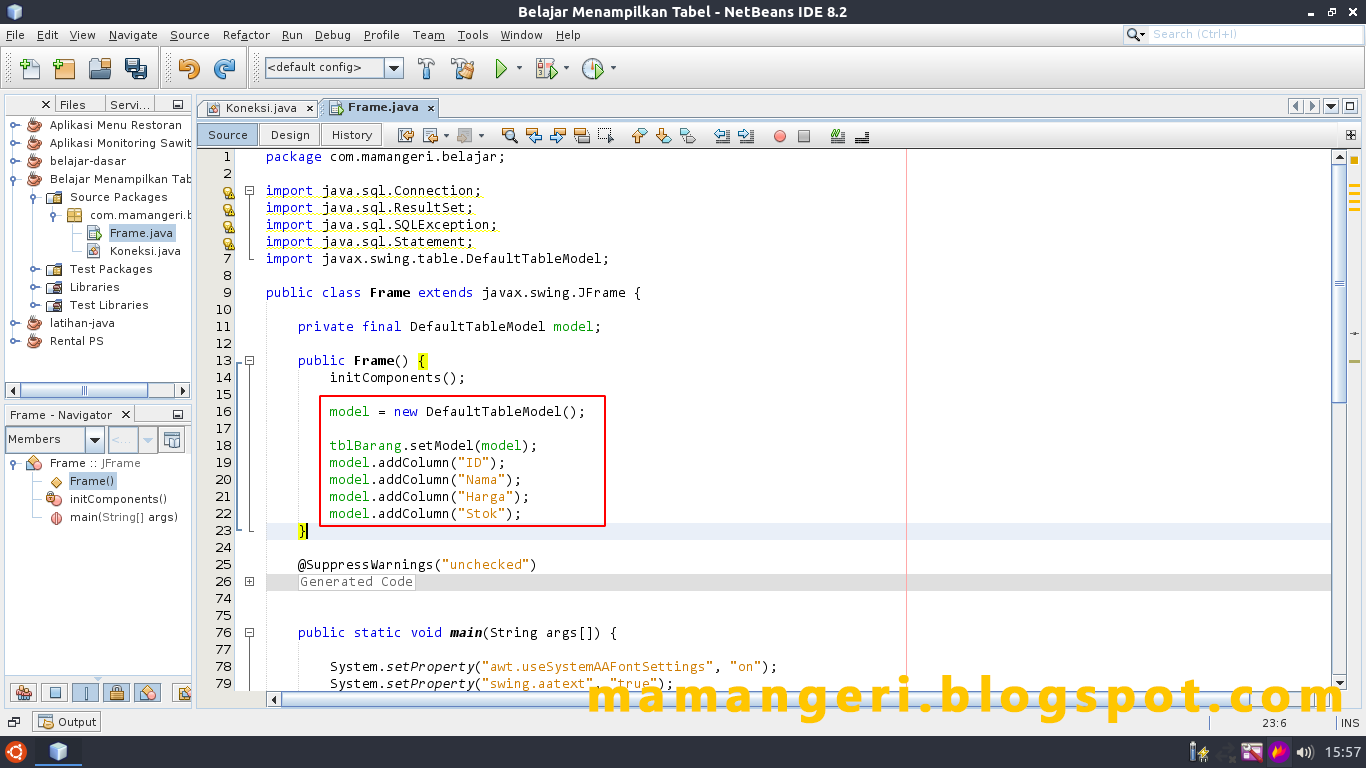Build the project using the hammer icon
The width and height of the screenshot is (1366, 768).
424,68
